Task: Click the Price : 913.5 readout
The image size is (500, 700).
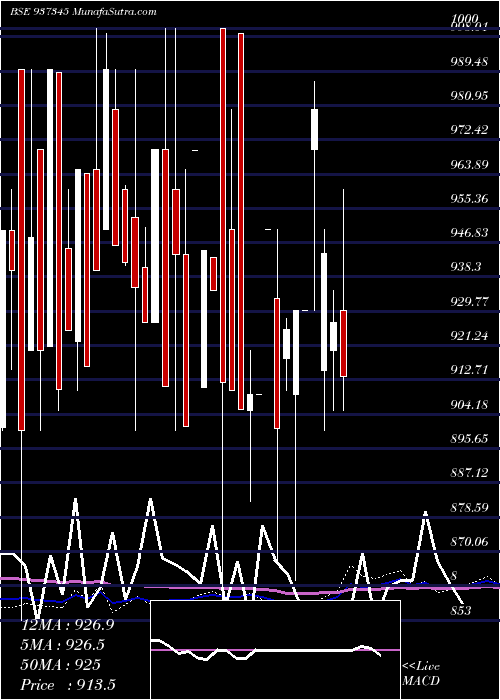Action: pyautogui.click(x=69, y=685)
